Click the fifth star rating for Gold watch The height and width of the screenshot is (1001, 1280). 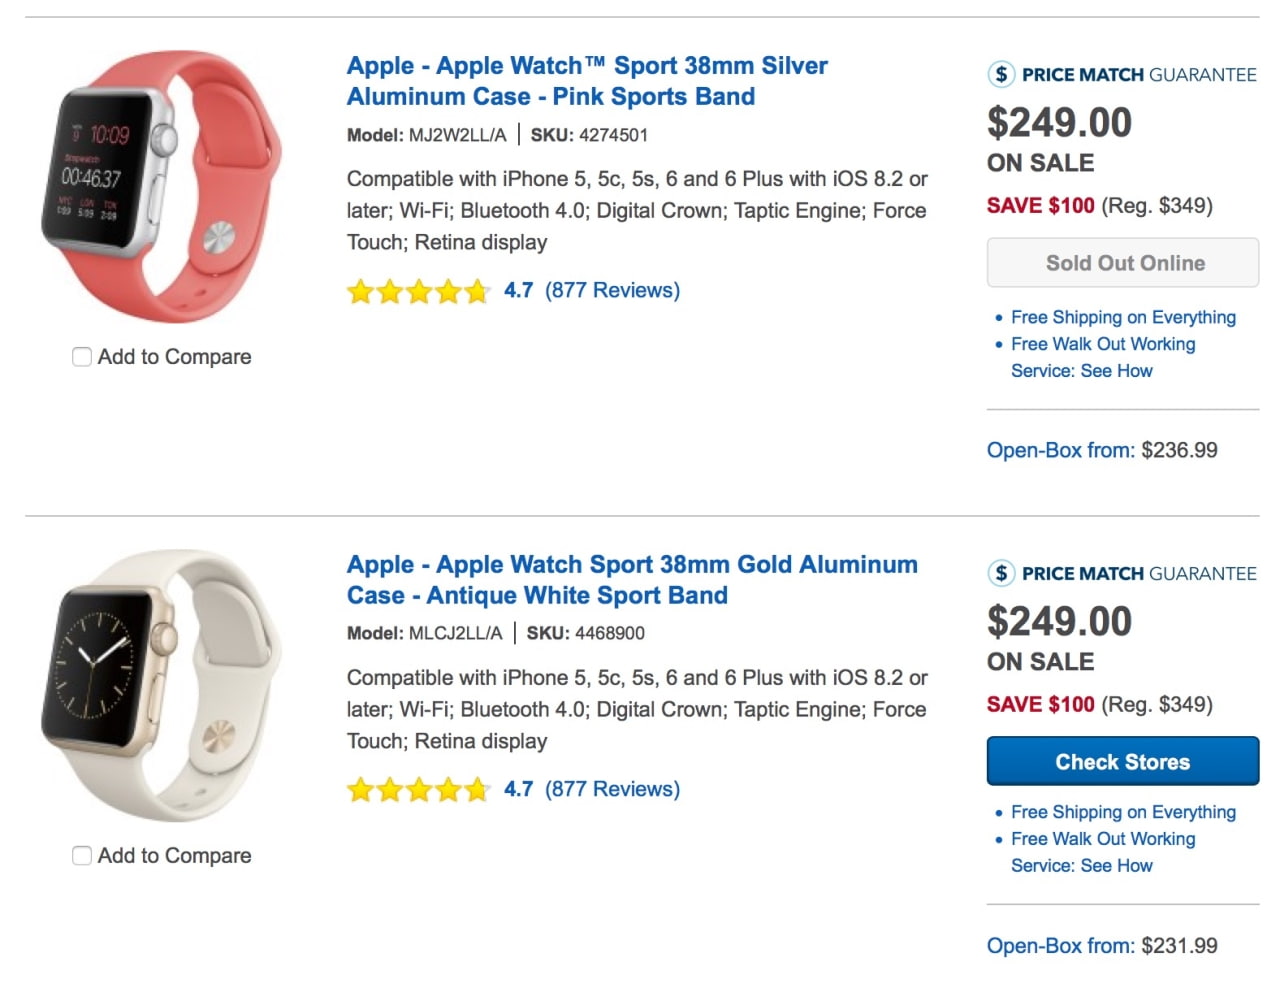point(478,790)
